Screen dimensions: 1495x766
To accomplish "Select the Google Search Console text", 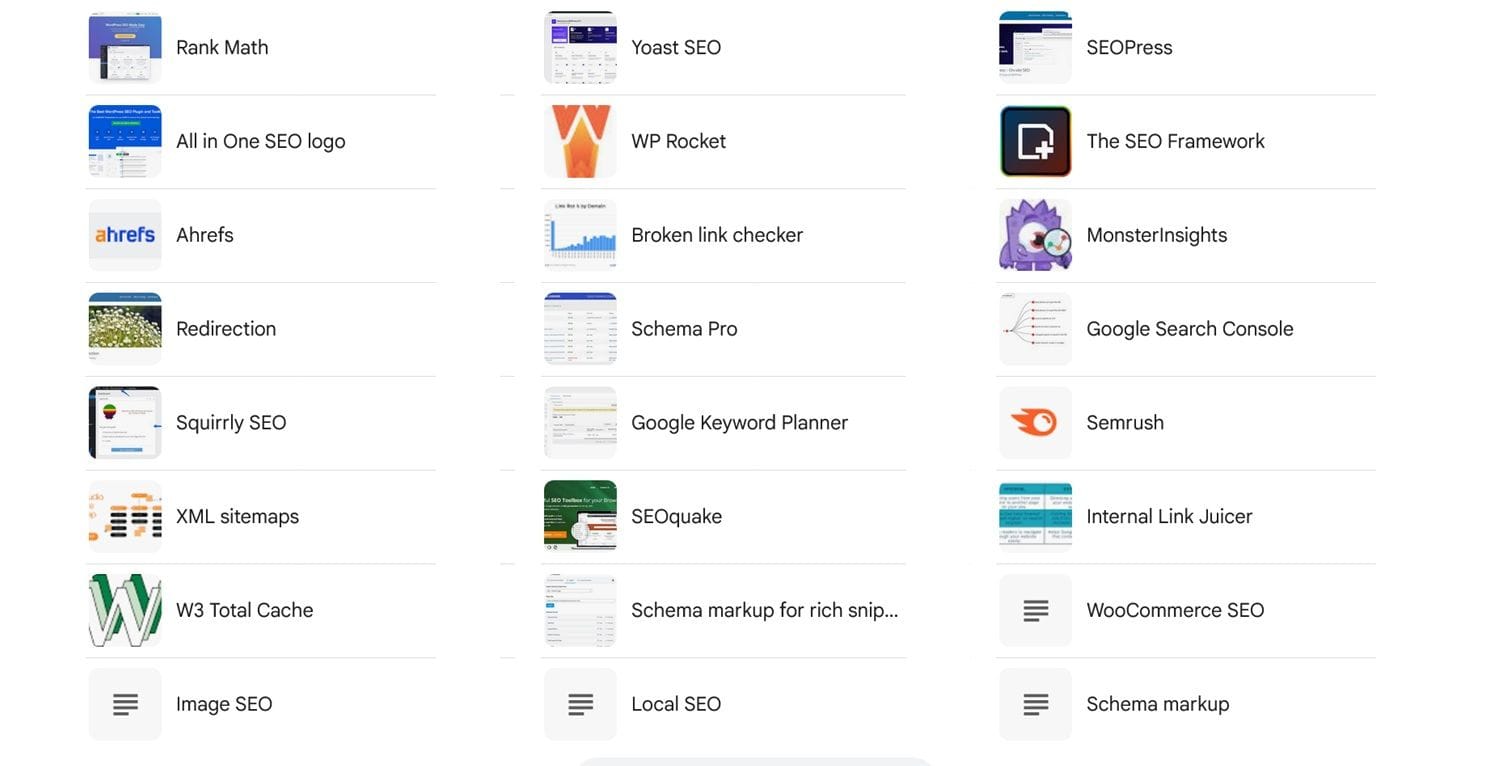I will click(x=1190, y=329).
